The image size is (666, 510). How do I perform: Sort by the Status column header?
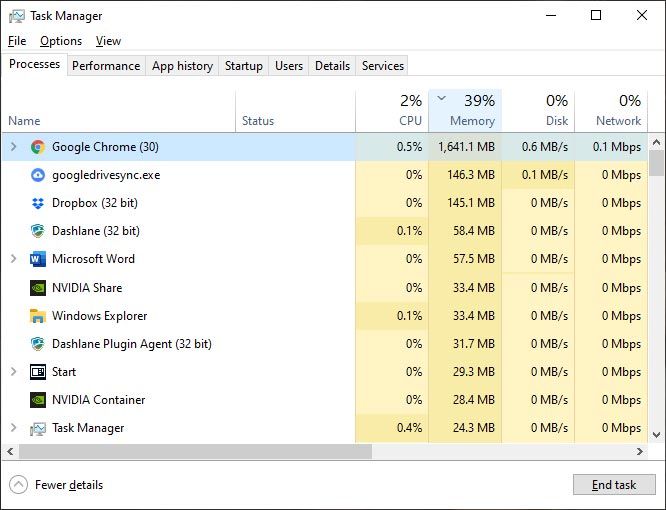(296, 111)
